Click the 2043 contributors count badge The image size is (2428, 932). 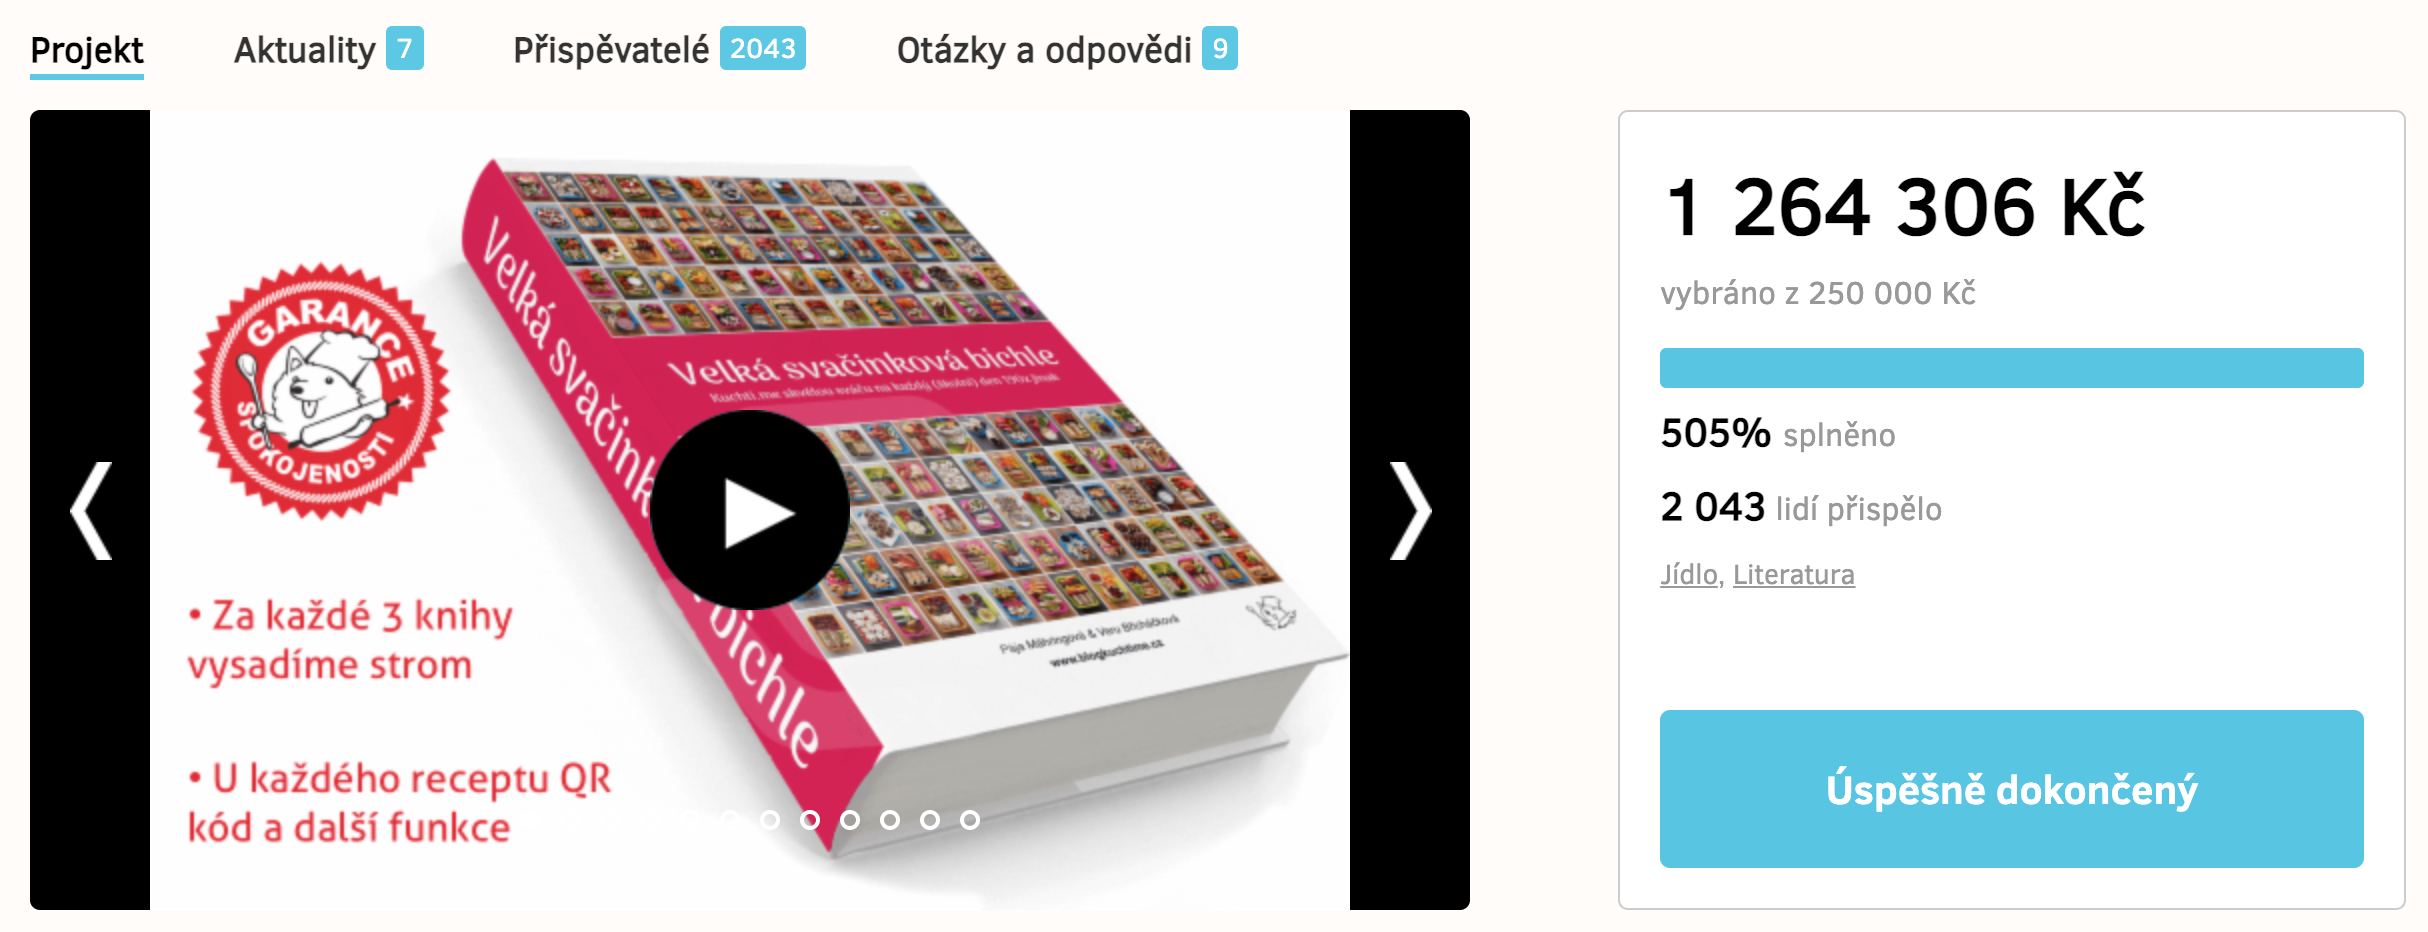pos(763,48)
